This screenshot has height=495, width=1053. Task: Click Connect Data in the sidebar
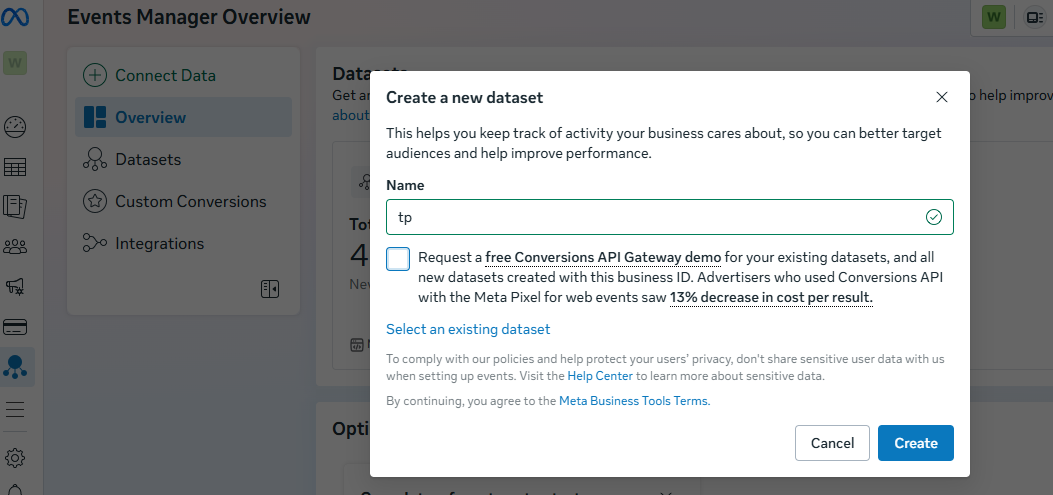coord(165,75)
